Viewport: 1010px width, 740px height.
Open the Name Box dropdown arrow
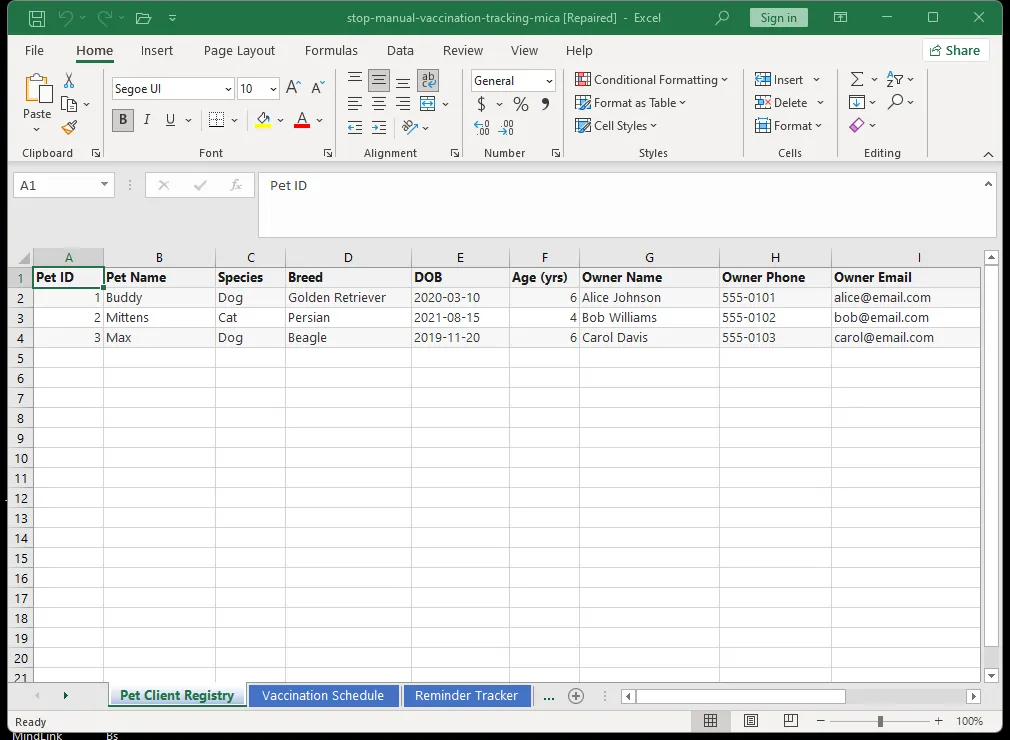coord(104,185)
